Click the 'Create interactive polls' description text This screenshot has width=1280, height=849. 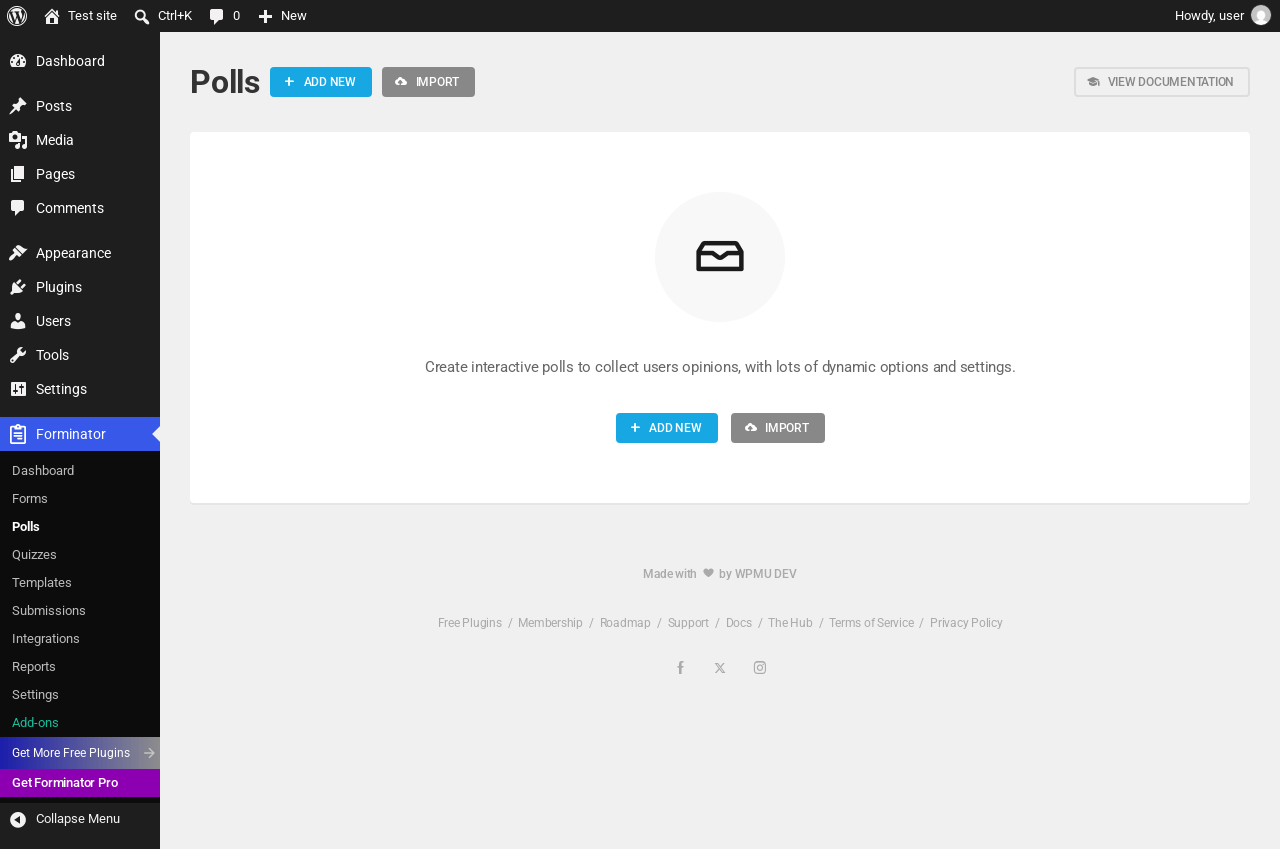tap(720, 367)
